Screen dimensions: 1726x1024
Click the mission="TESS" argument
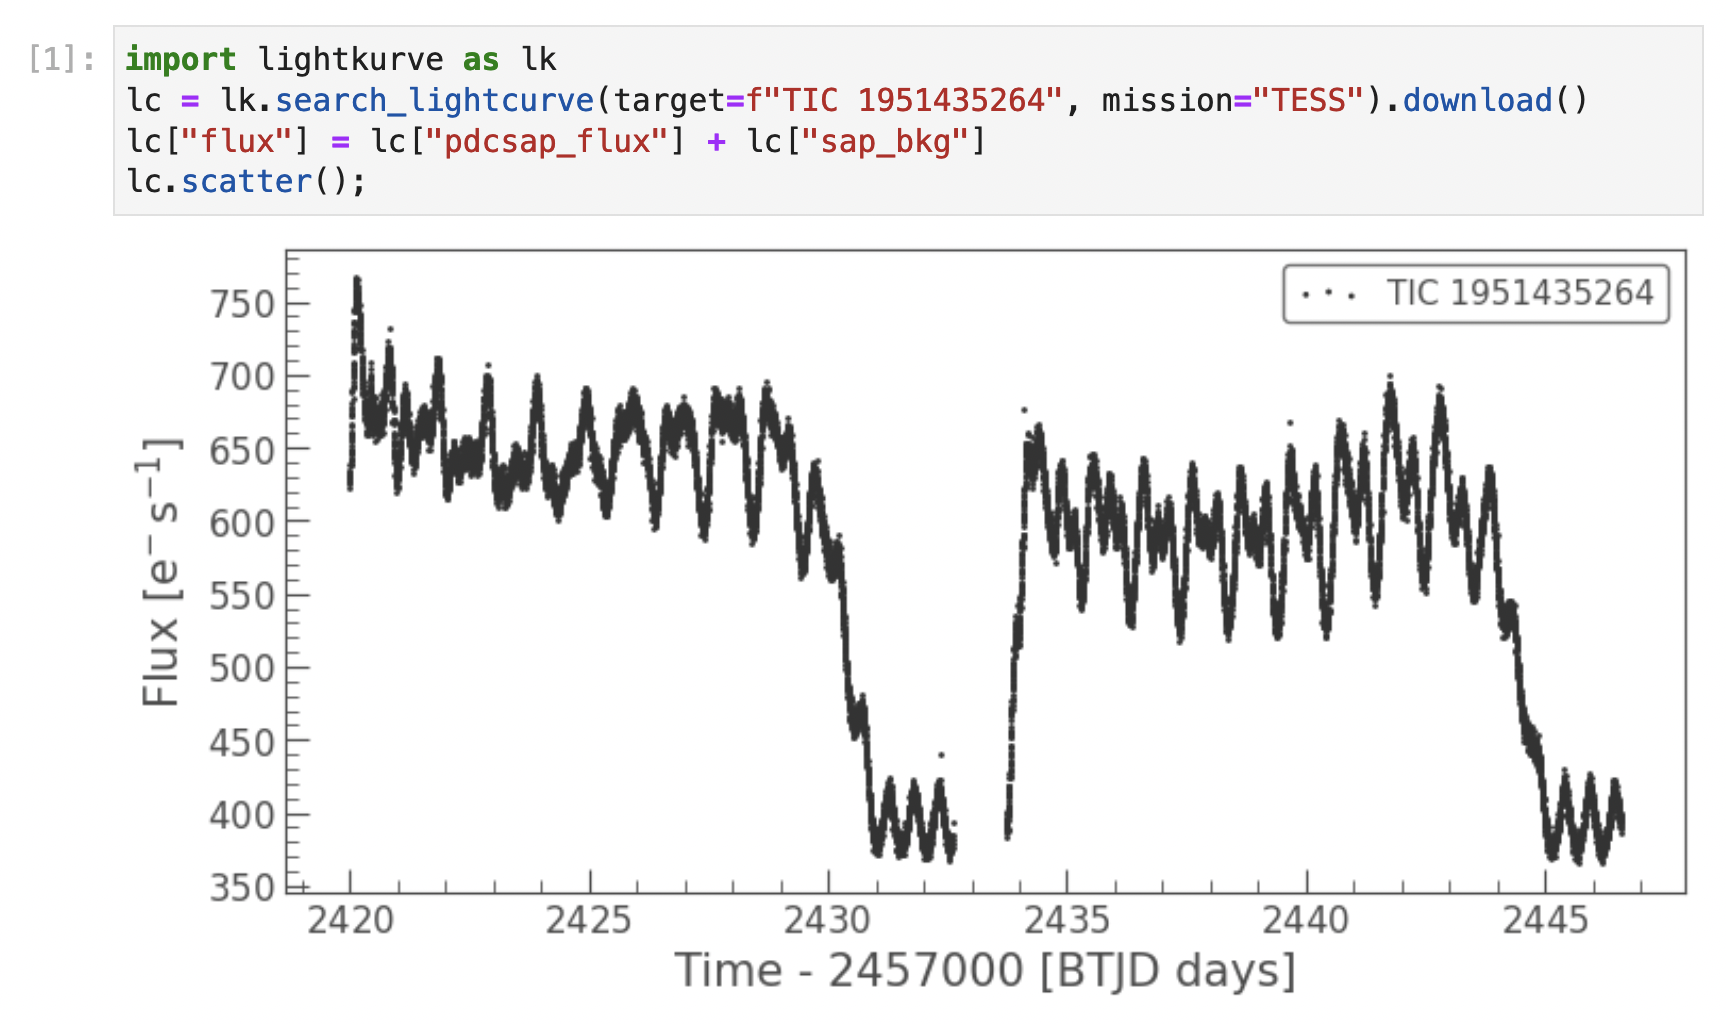(x=1233, y=101)
